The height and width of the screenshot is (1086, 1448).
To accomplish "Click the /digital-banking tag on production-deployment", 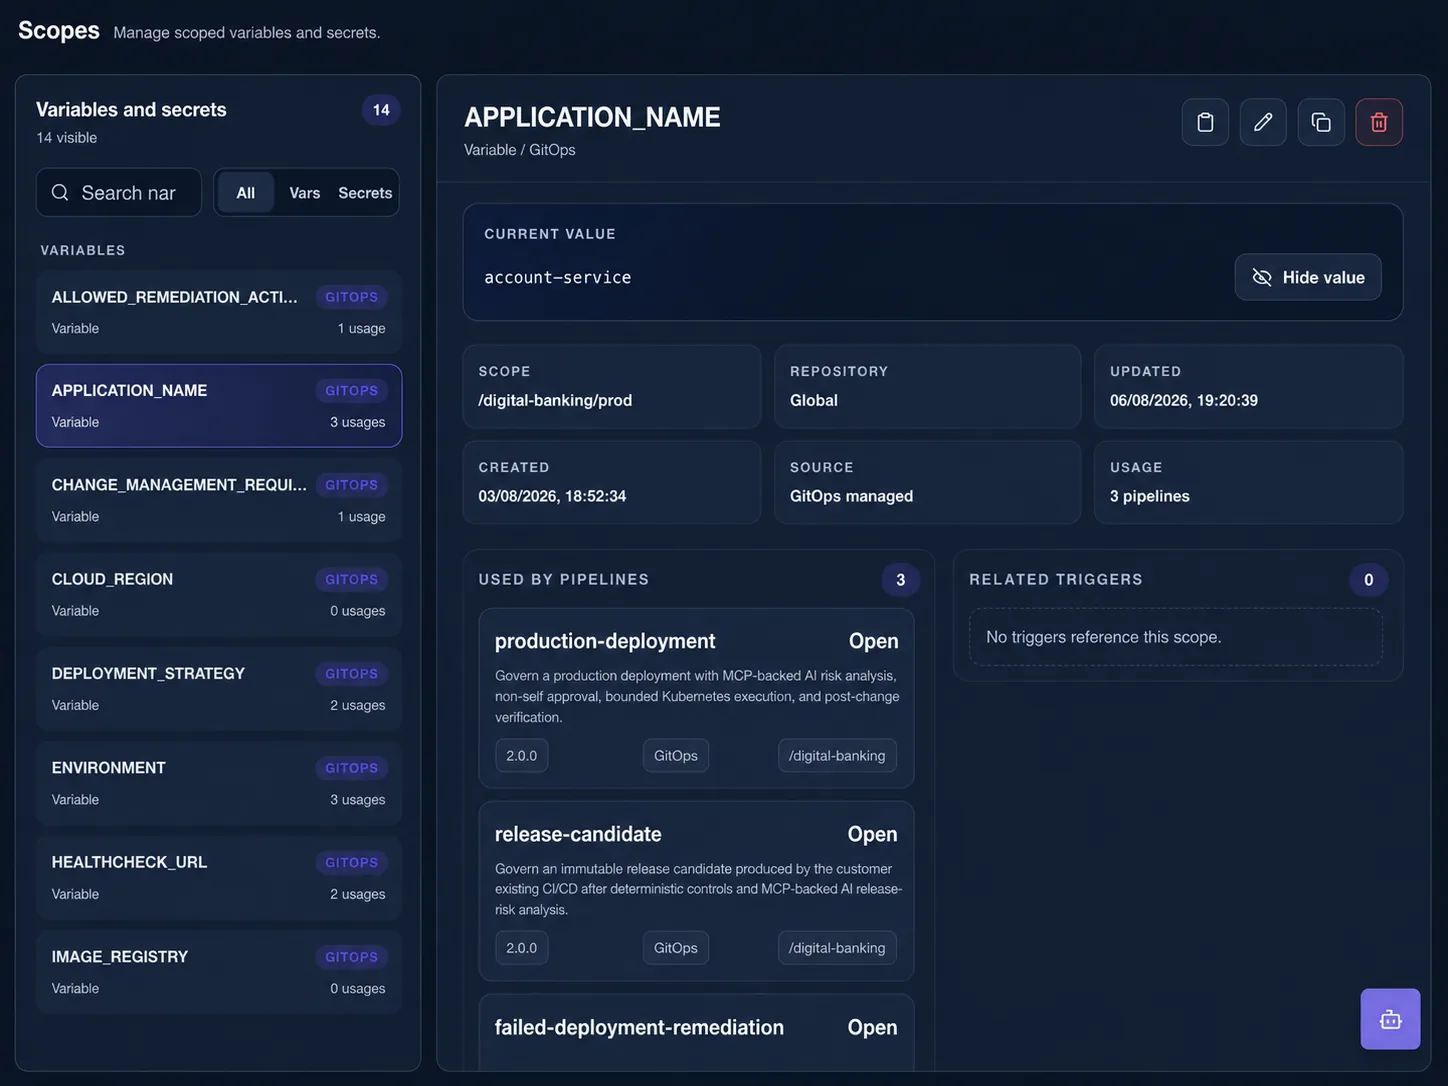I will (837, 756).
